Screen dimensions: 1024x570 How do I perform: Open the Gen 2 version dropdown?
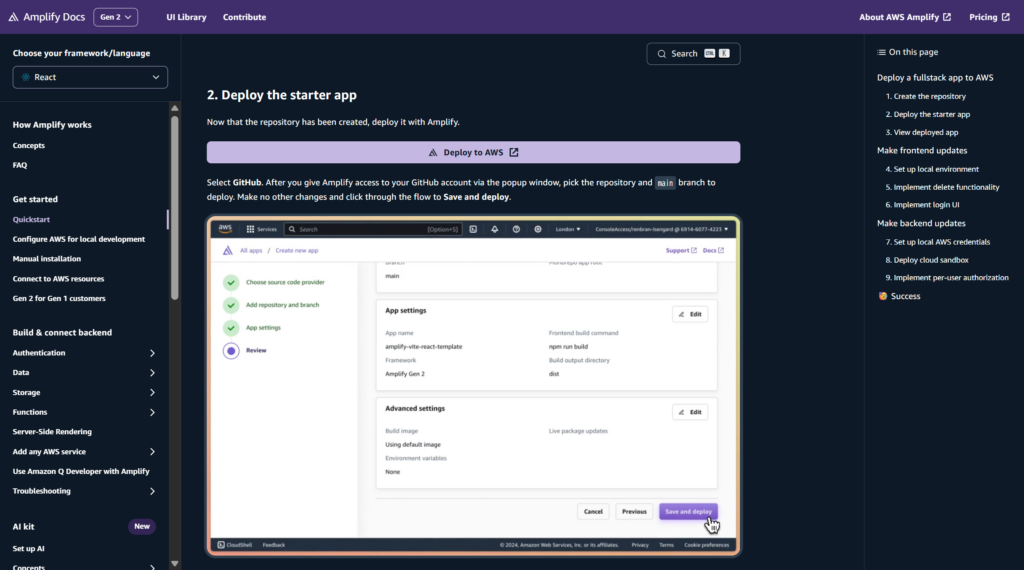116,17
